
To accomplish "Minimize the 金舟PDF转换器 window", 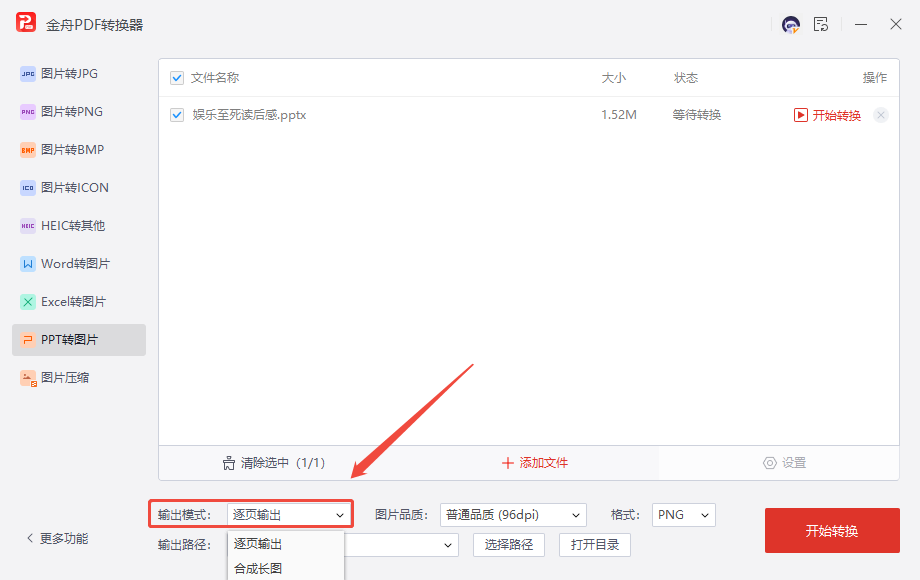I will coord(861,25).
